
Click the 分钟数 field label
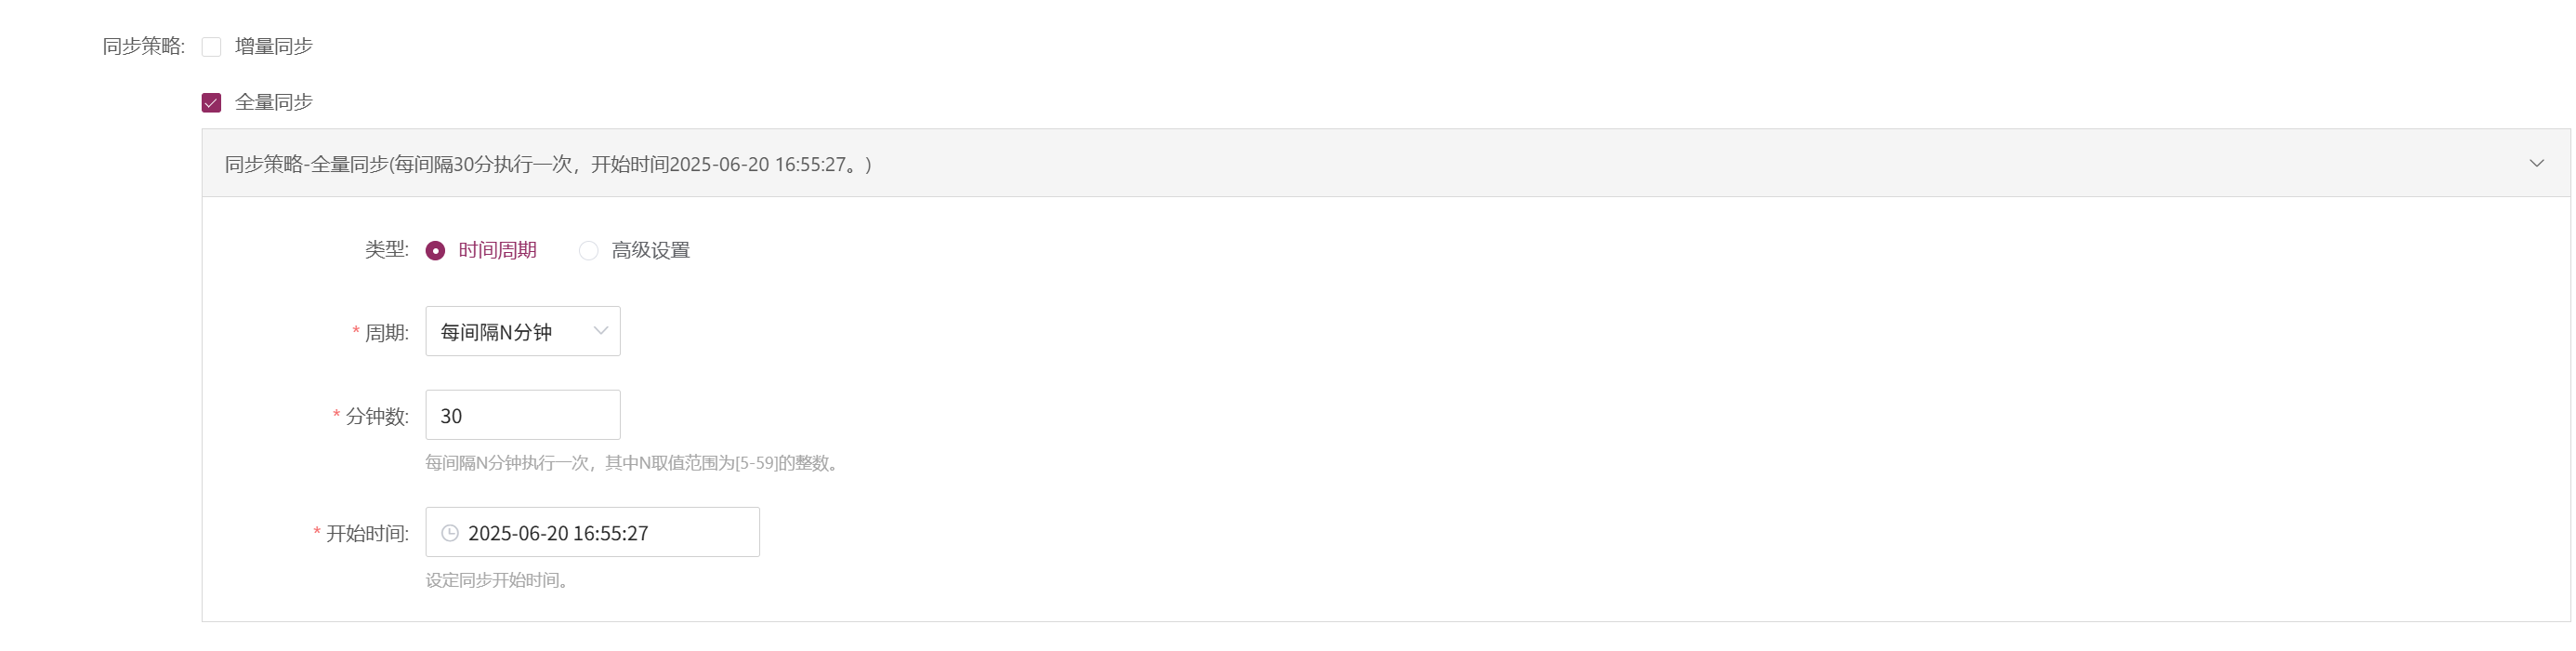377,416
